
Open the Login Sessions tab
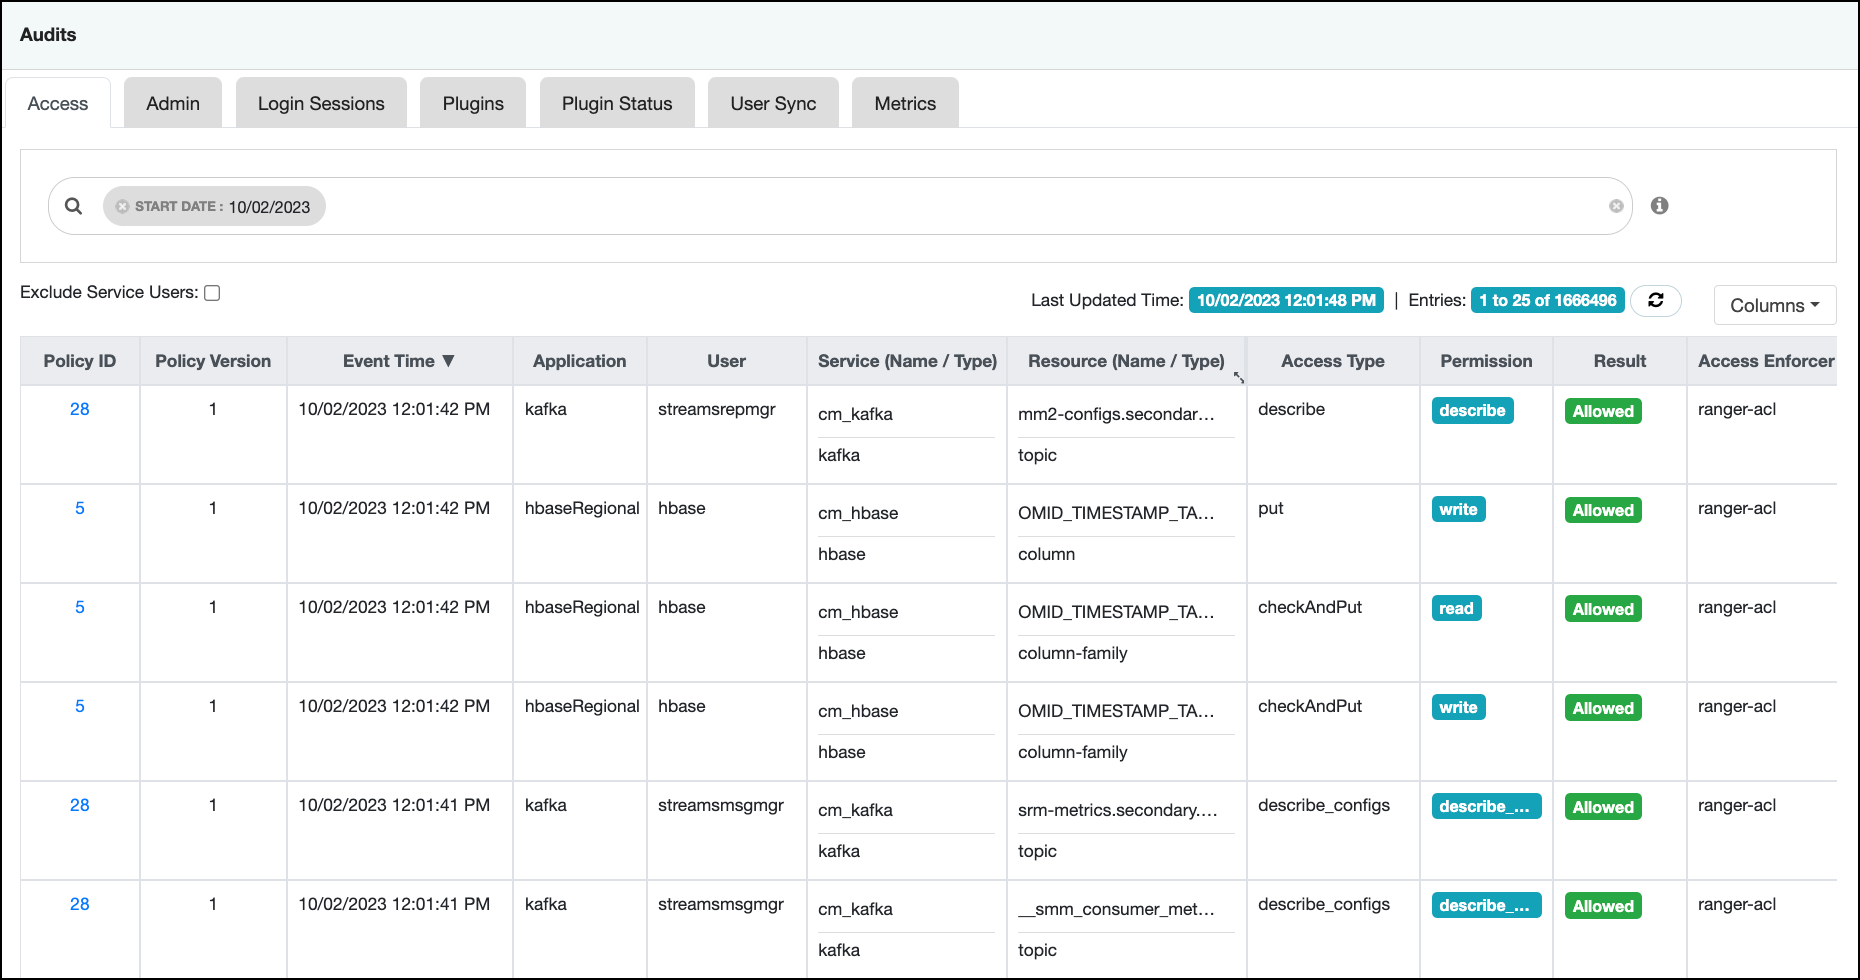point(320,104)
